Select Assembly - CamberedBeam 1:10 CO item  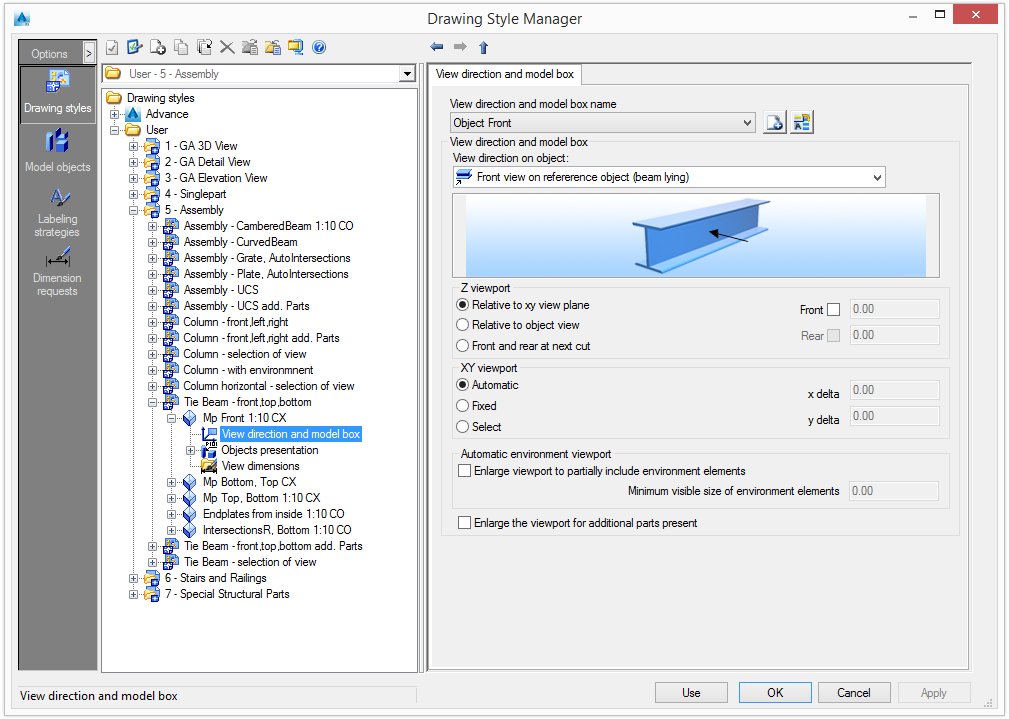click(268, 226)
